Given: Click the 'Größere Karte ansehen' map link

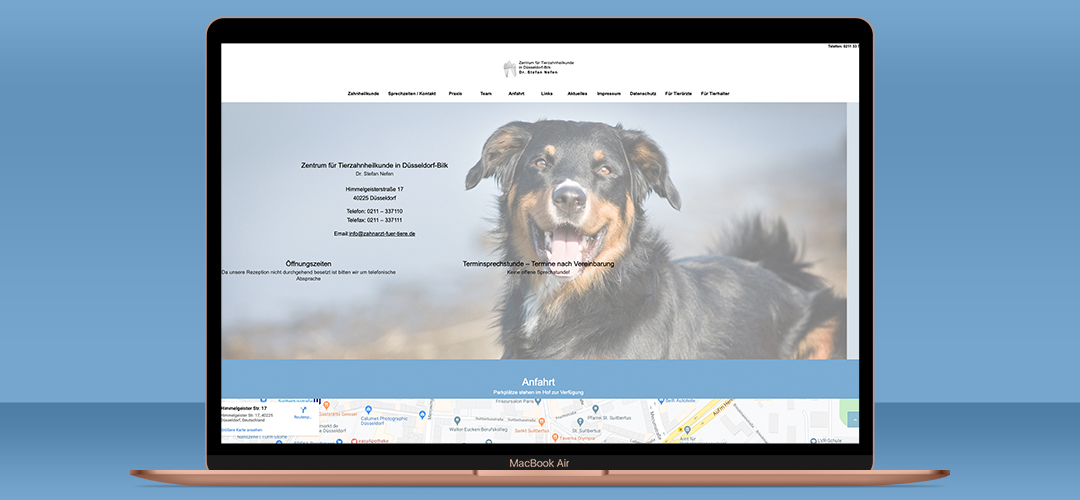Looking at the screenshot, I should pos(243,430).
